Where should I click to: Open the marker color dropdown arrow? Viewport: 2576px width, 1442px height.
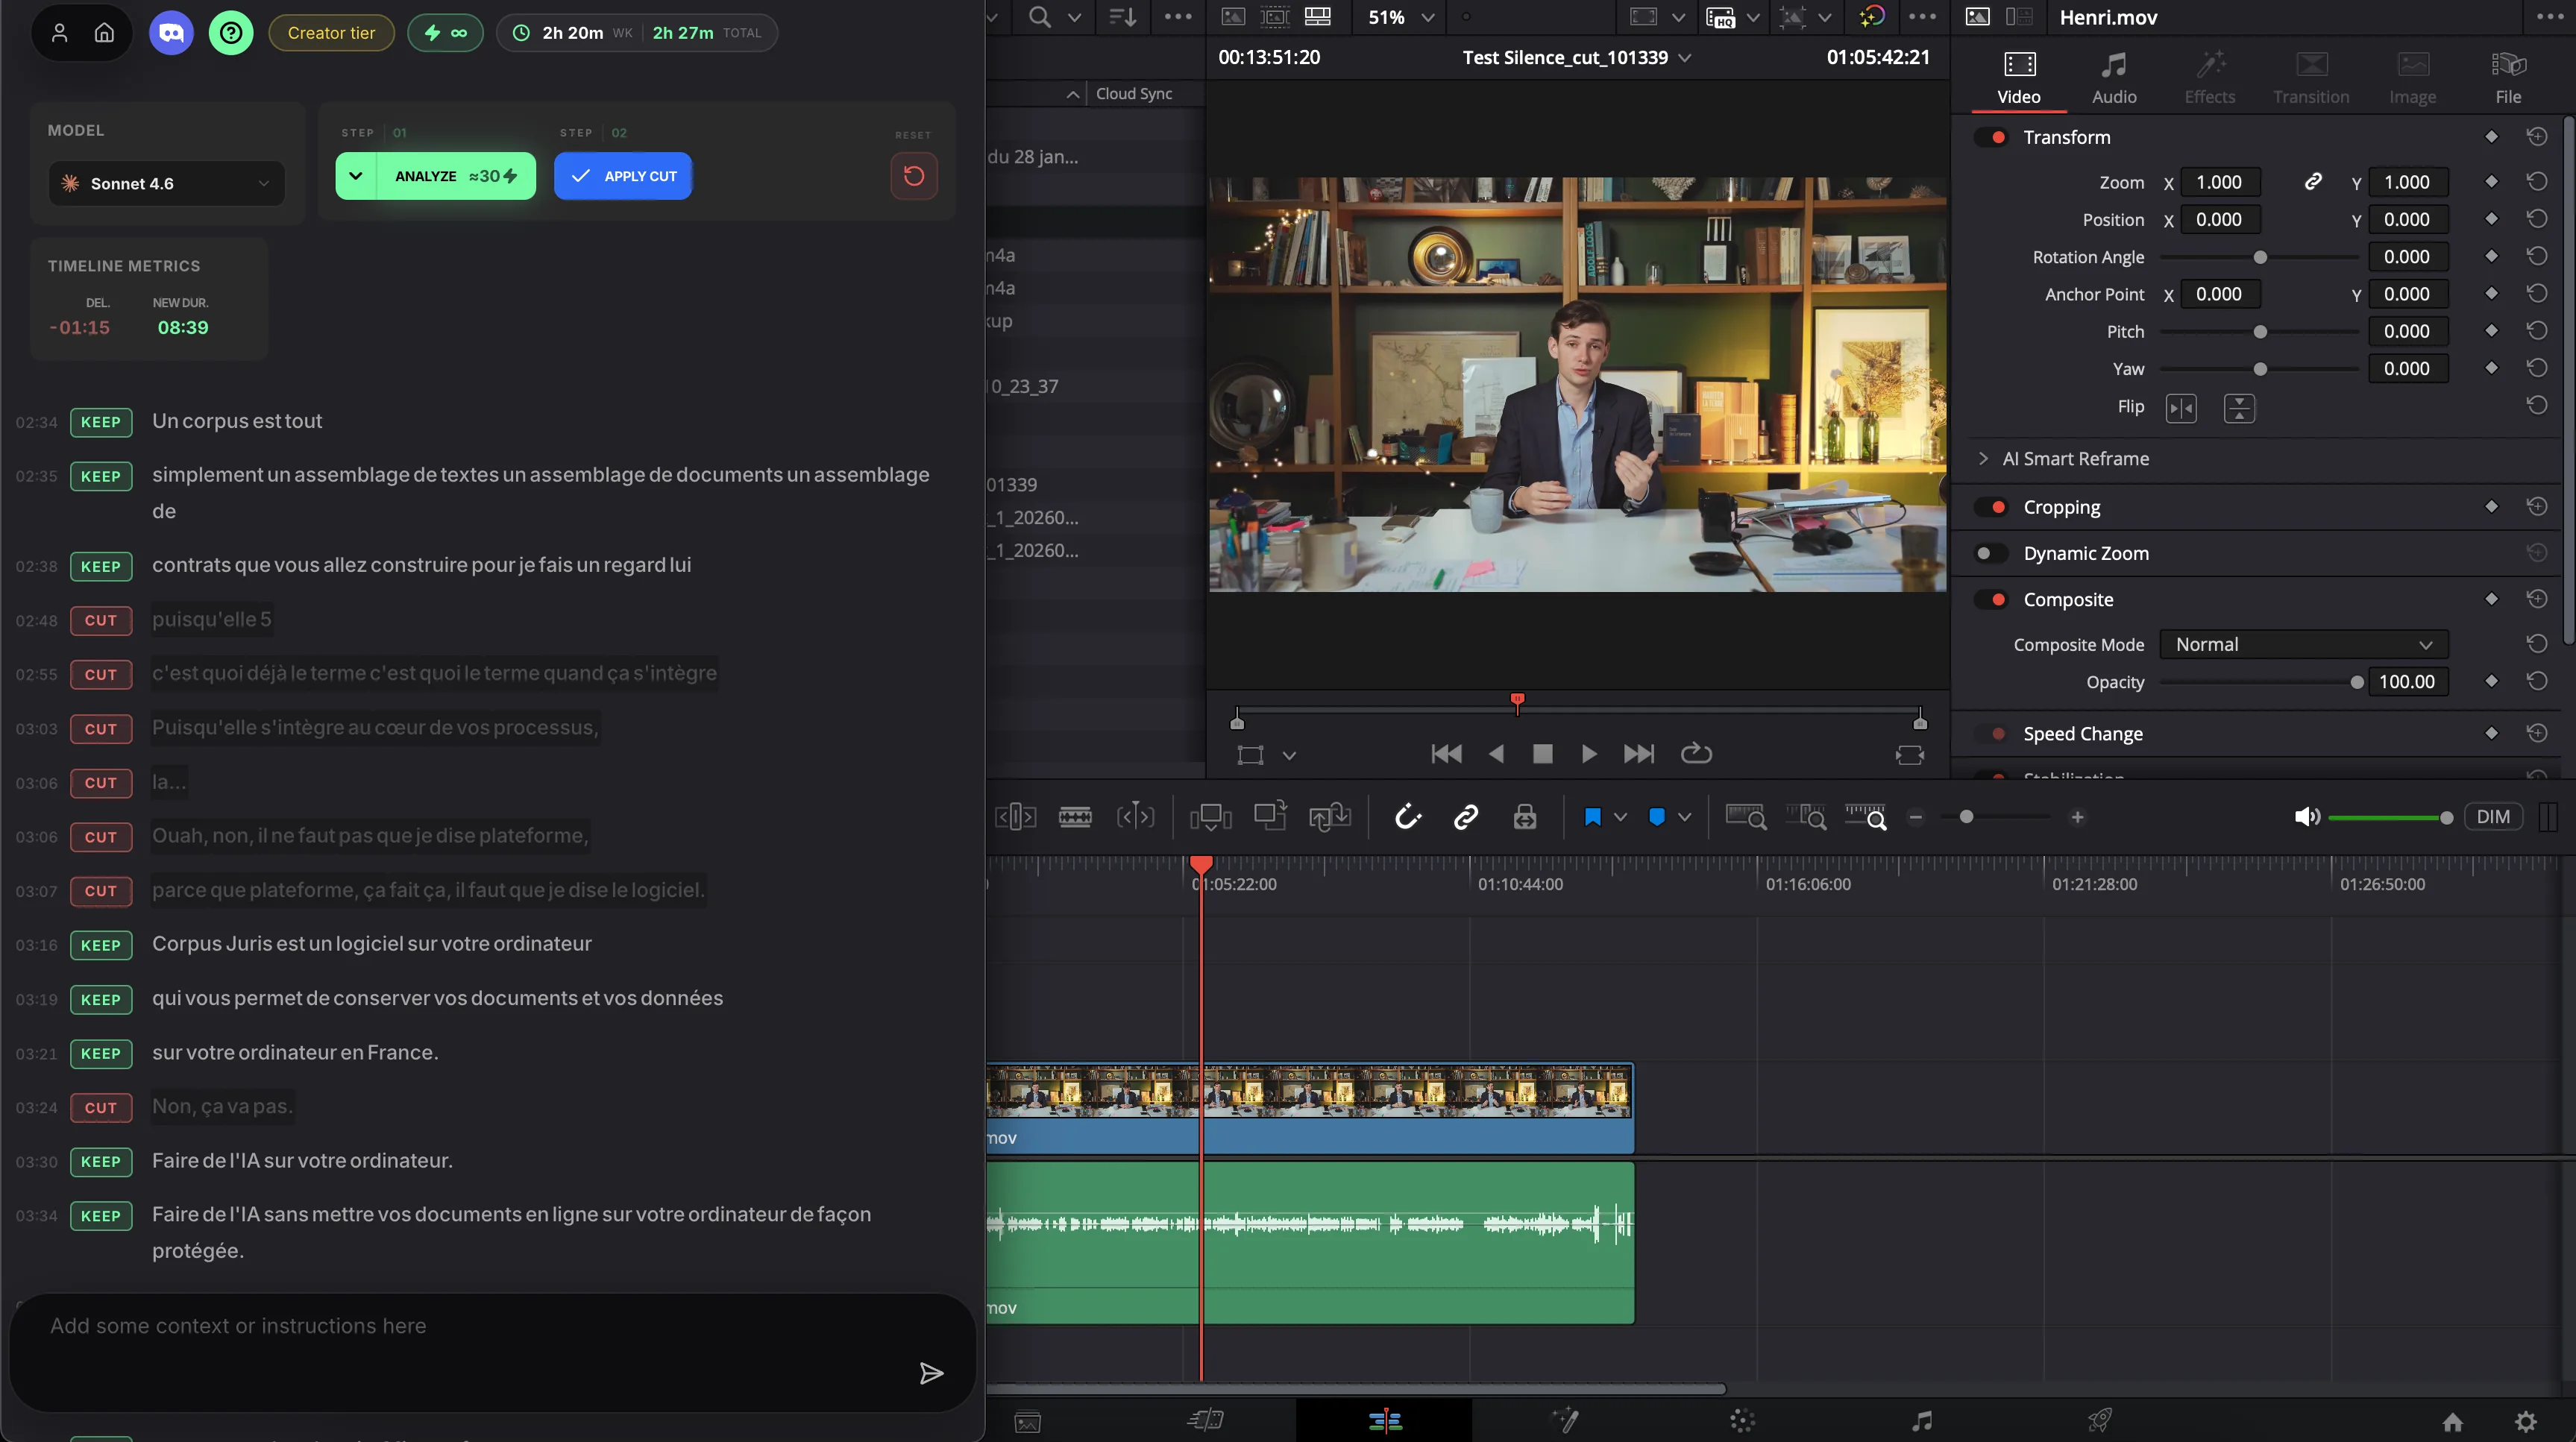coord(1684,817)
